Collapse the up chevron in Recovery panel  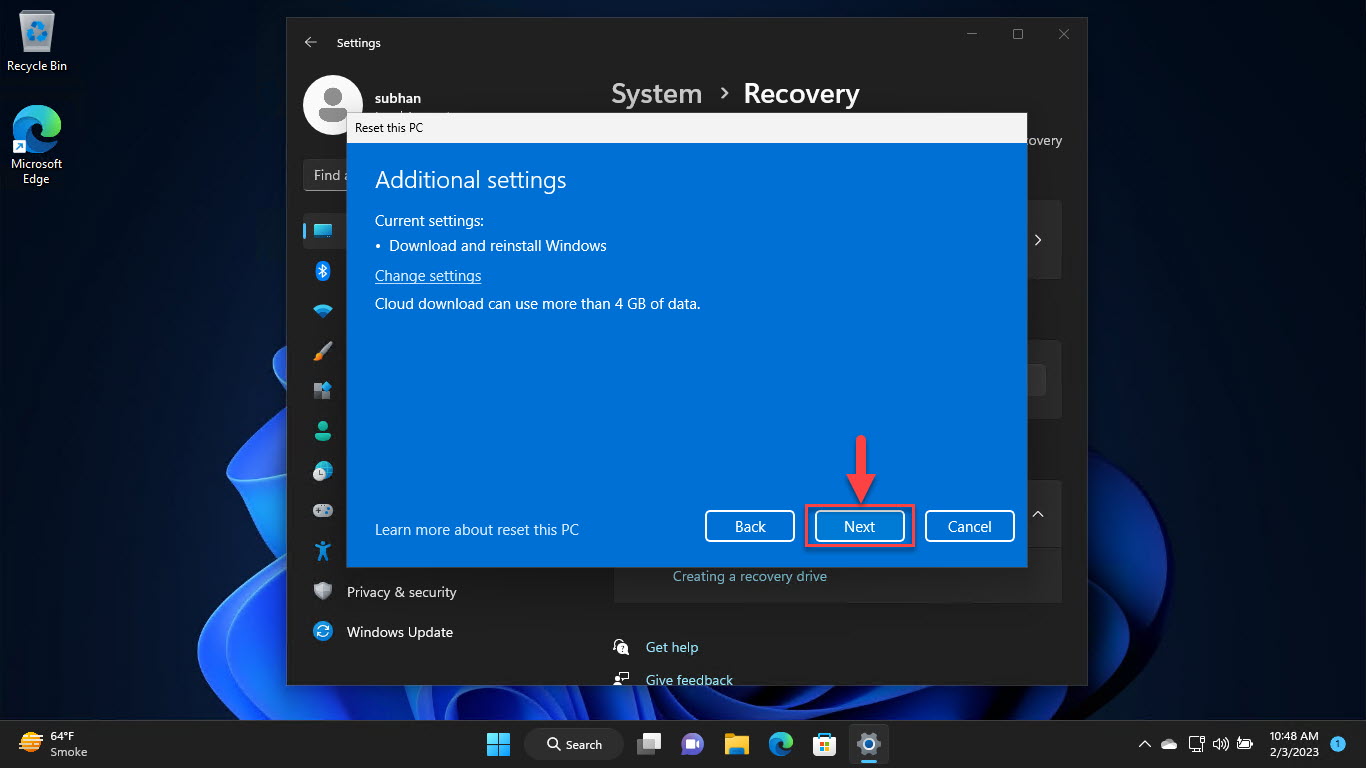pos(1038,513)
